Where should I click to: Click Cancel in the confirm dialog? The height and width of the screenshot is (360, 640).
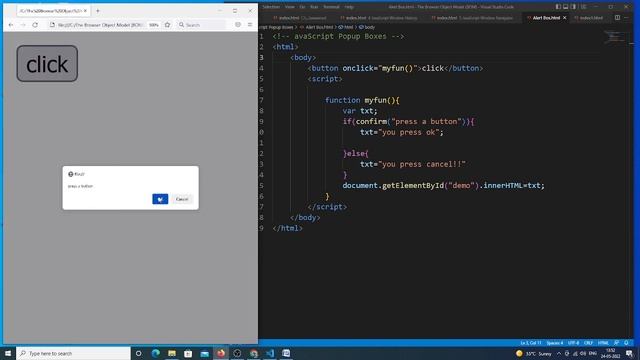tap(182, 199)
